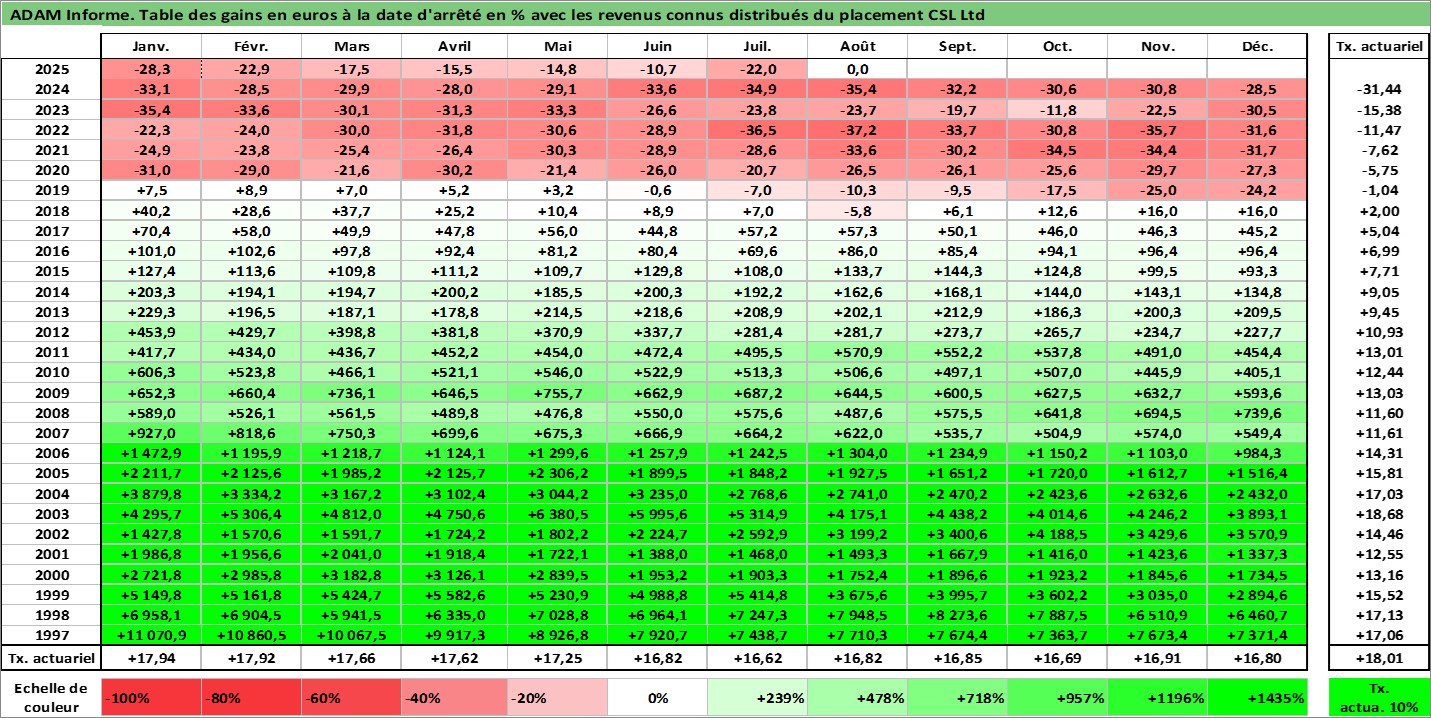
Task: Select the +957% green swatch
Action: [x=1058, y=698]
